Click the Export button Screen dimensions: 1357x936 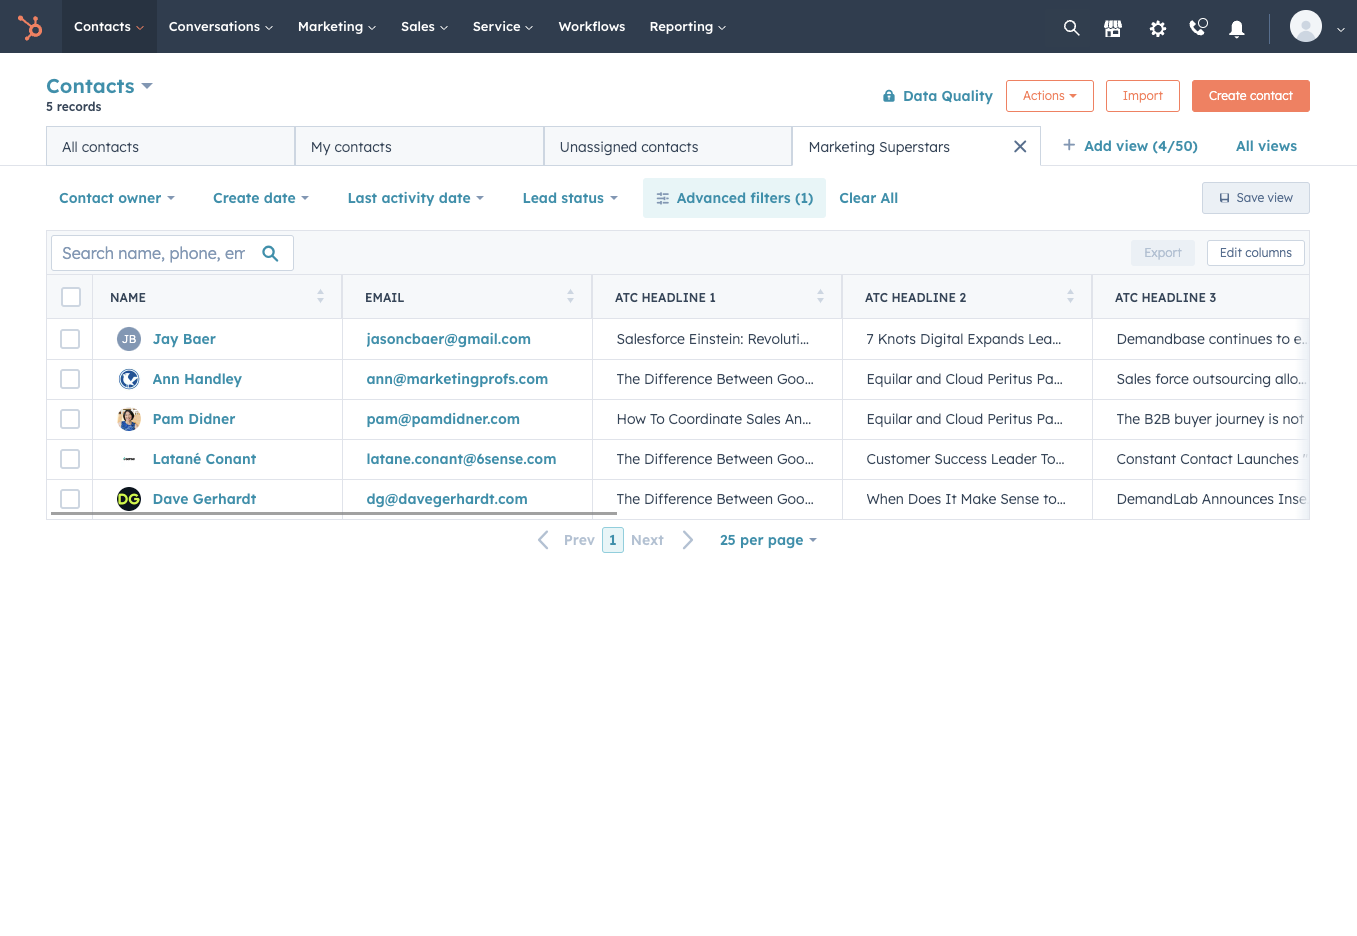coord(1163,253)
